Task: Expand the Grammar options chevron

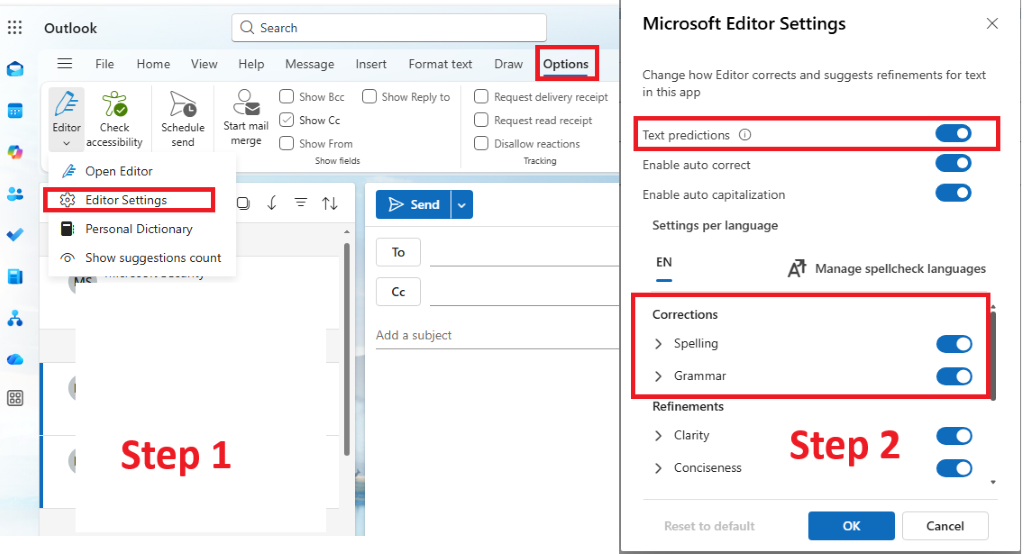Action: tap(658, 376)
